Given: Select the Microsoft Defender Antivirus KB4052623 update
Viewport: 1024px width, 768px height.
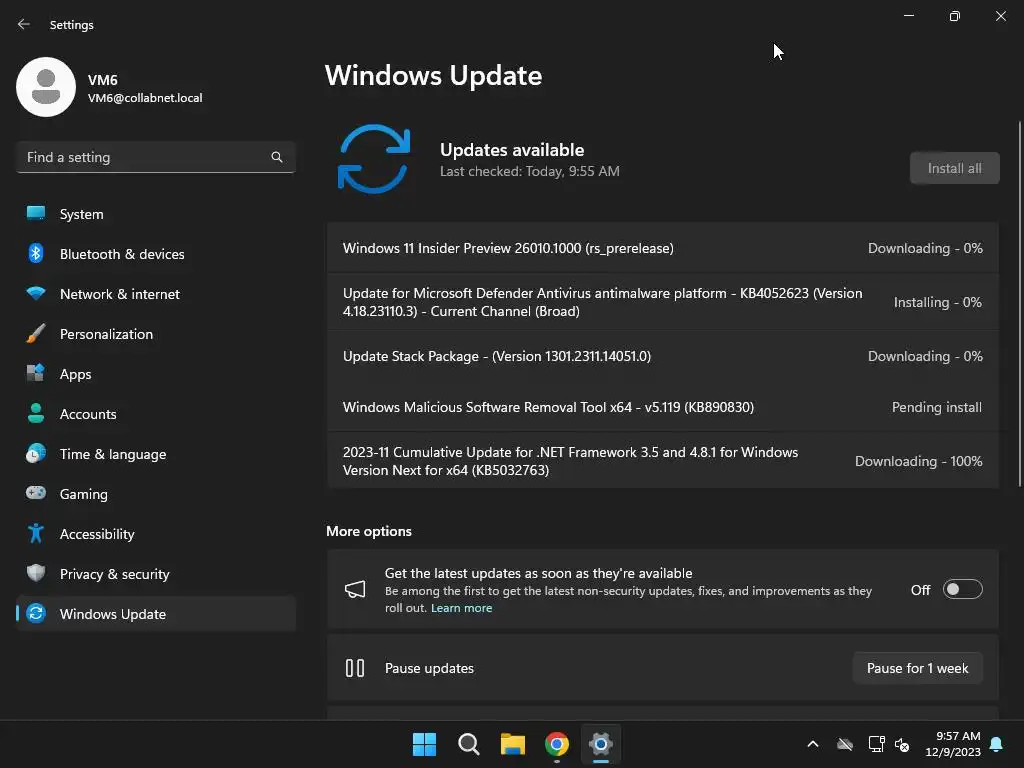Looking at the screenshot, I should coord(663,302).
